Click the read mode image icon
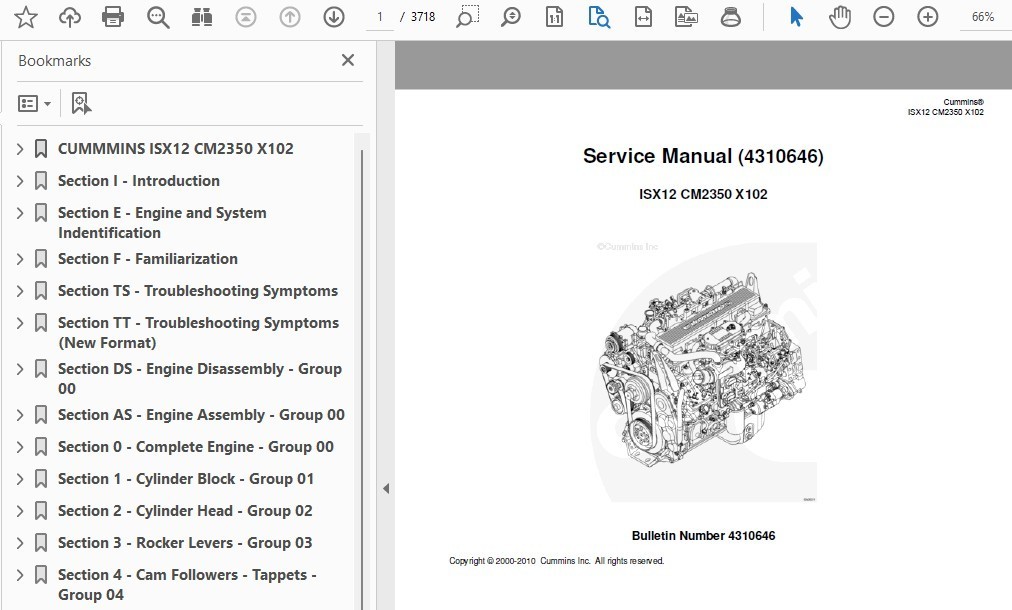 coord(687,17)
